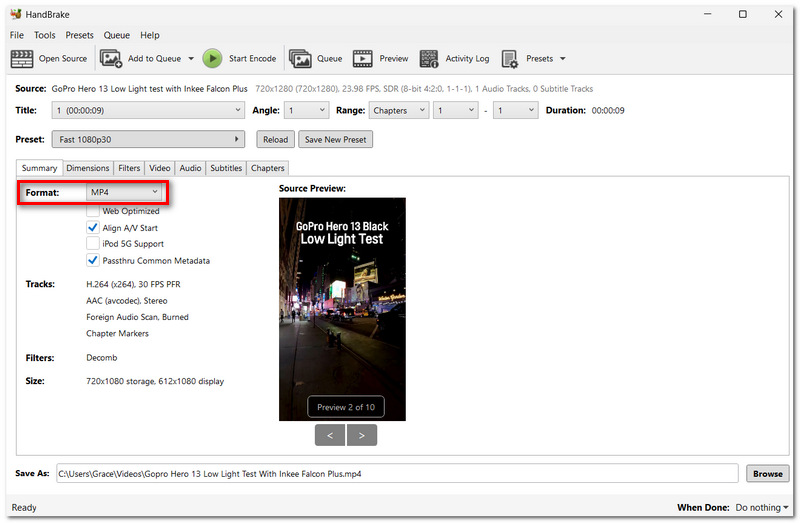Switch to the Video tab

point(160,168)
